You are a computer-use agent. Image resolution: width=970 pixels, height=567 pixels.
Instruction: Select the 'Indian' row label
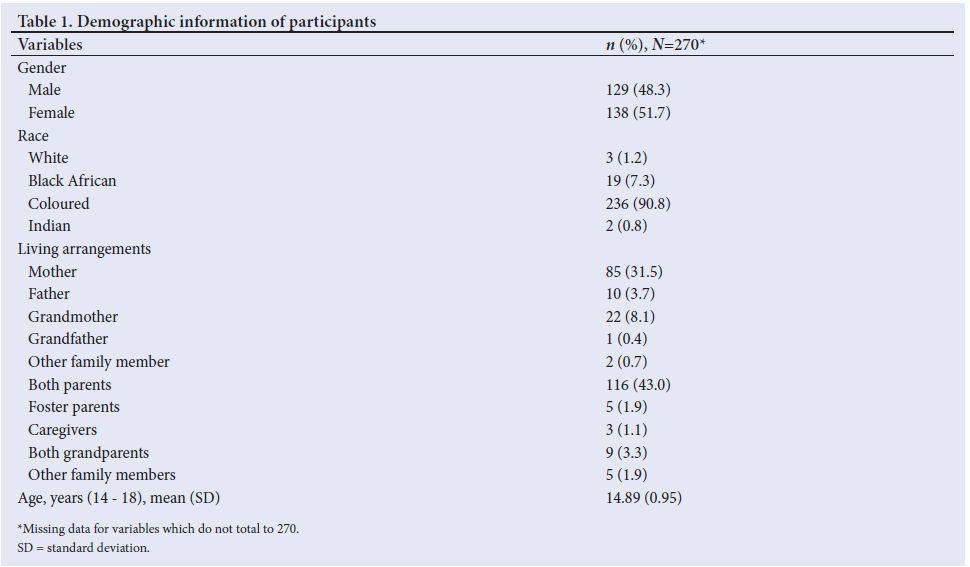tap(49, 226)
